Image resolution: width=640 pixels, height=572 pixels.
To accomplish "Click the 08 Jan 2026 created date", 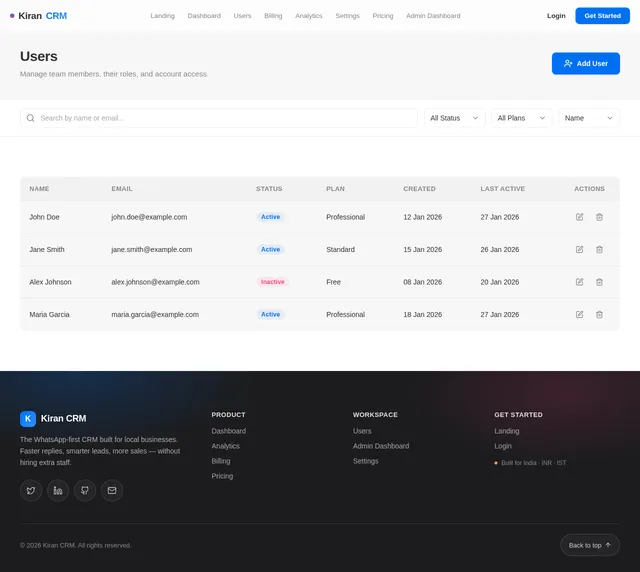I will tap(422, 282).
